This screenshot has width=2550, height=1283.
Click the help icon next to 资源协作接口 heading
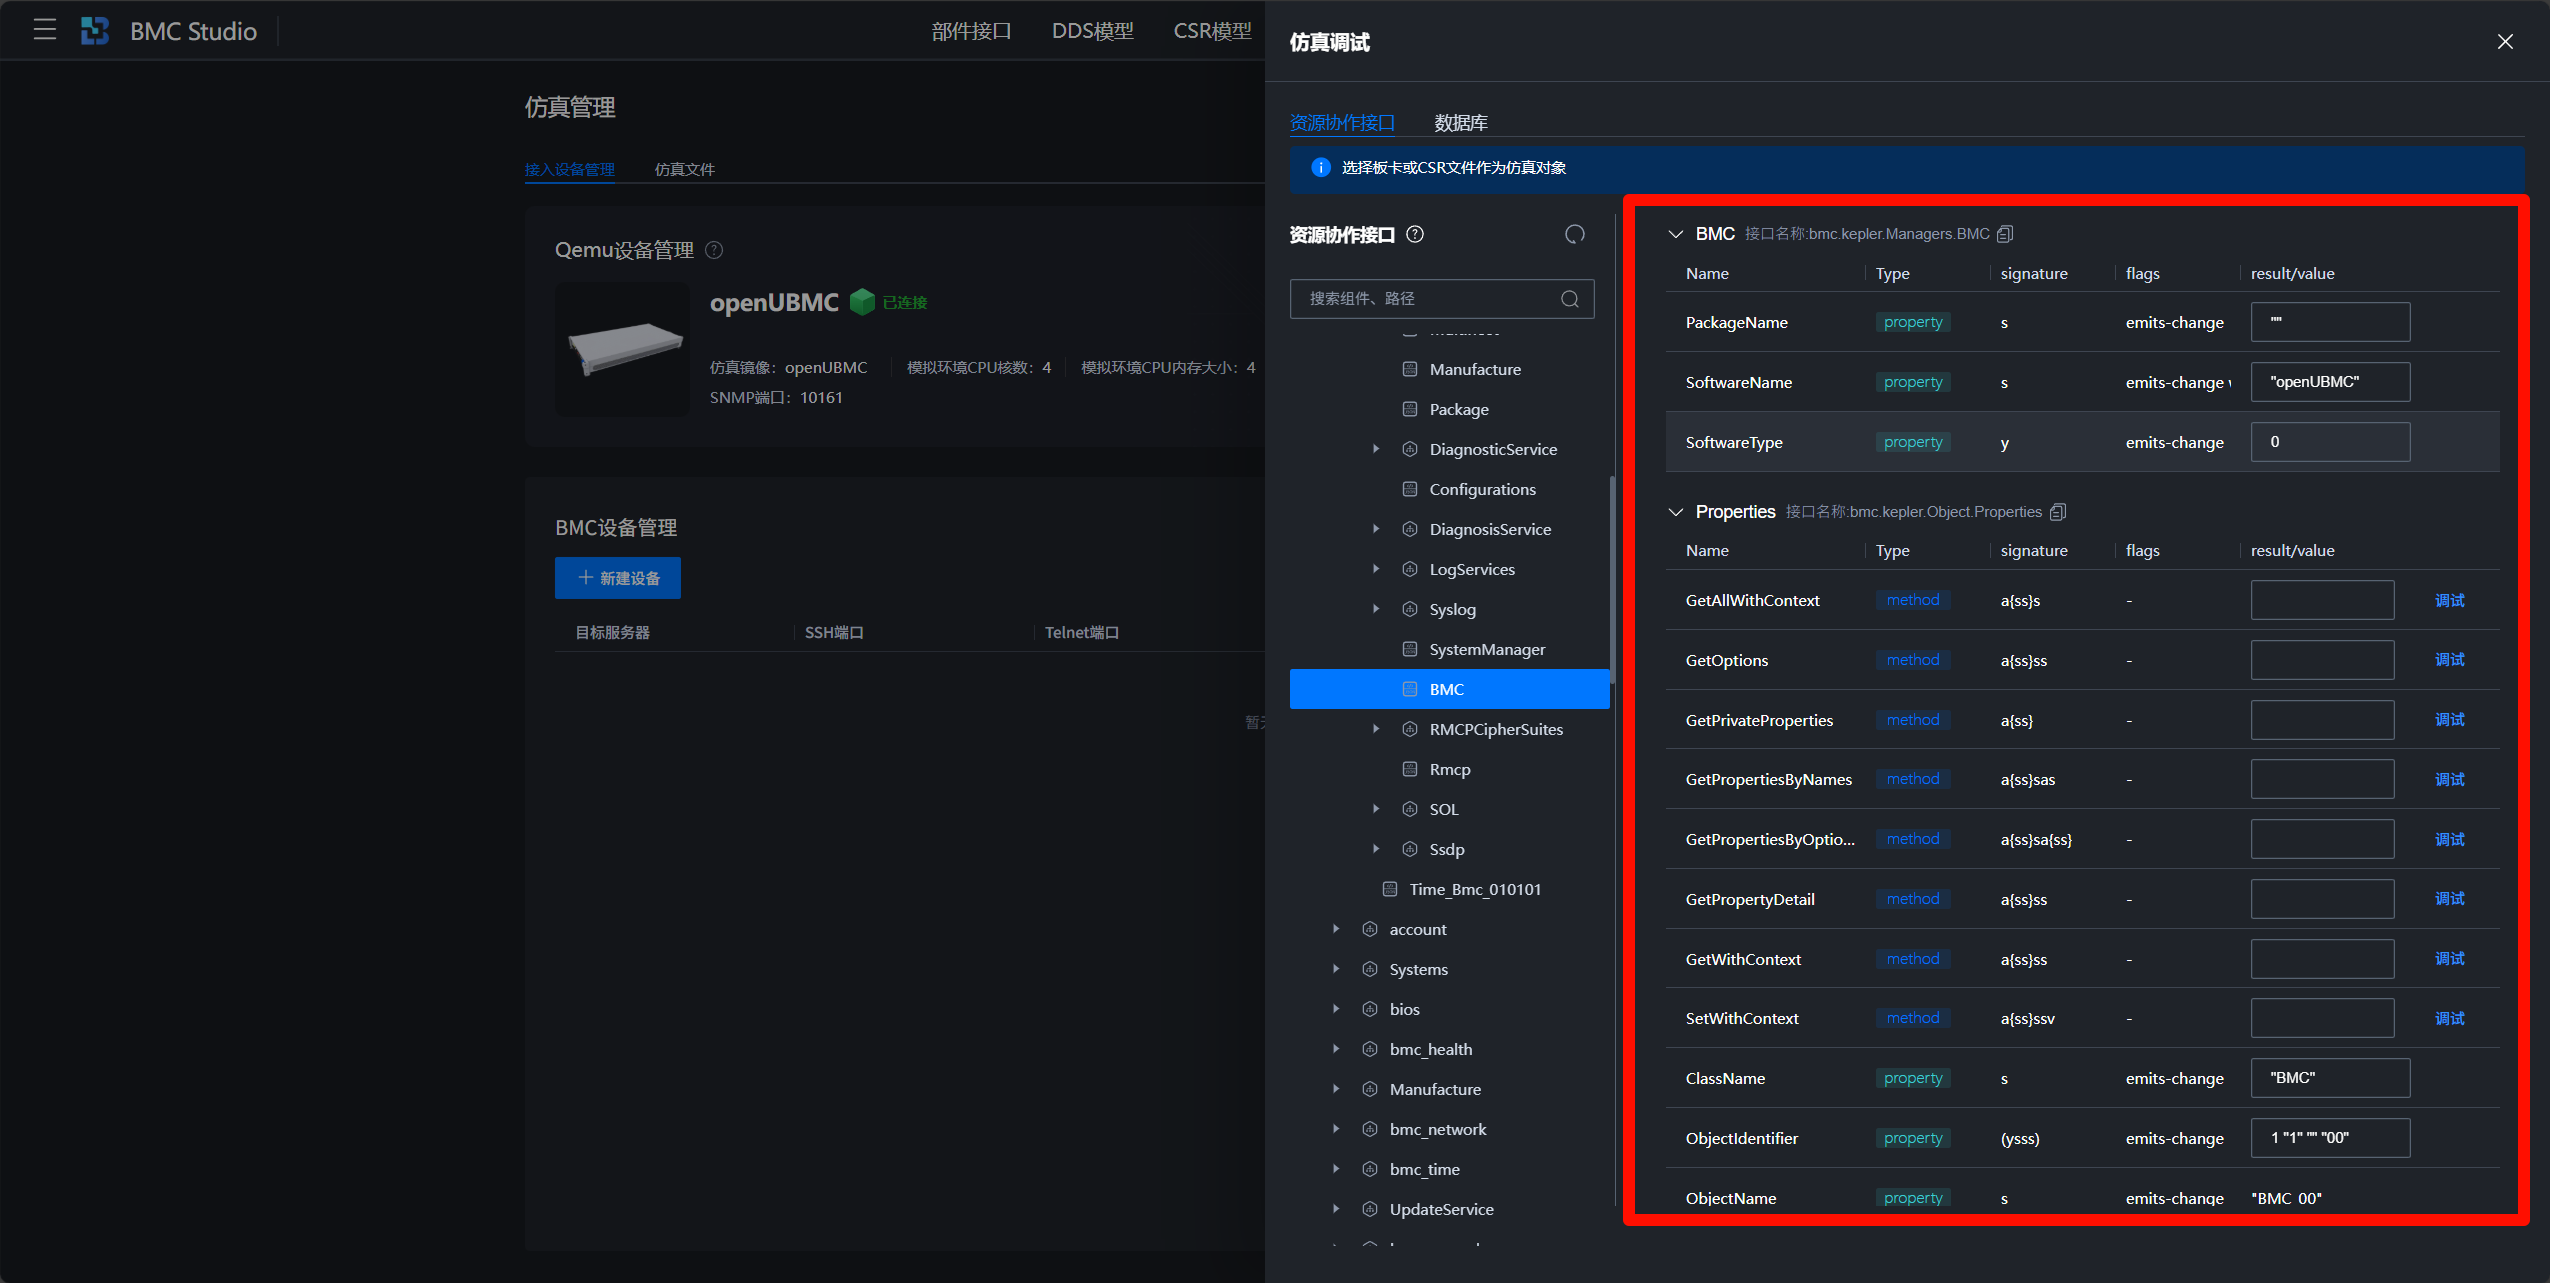pos(1415,234)
